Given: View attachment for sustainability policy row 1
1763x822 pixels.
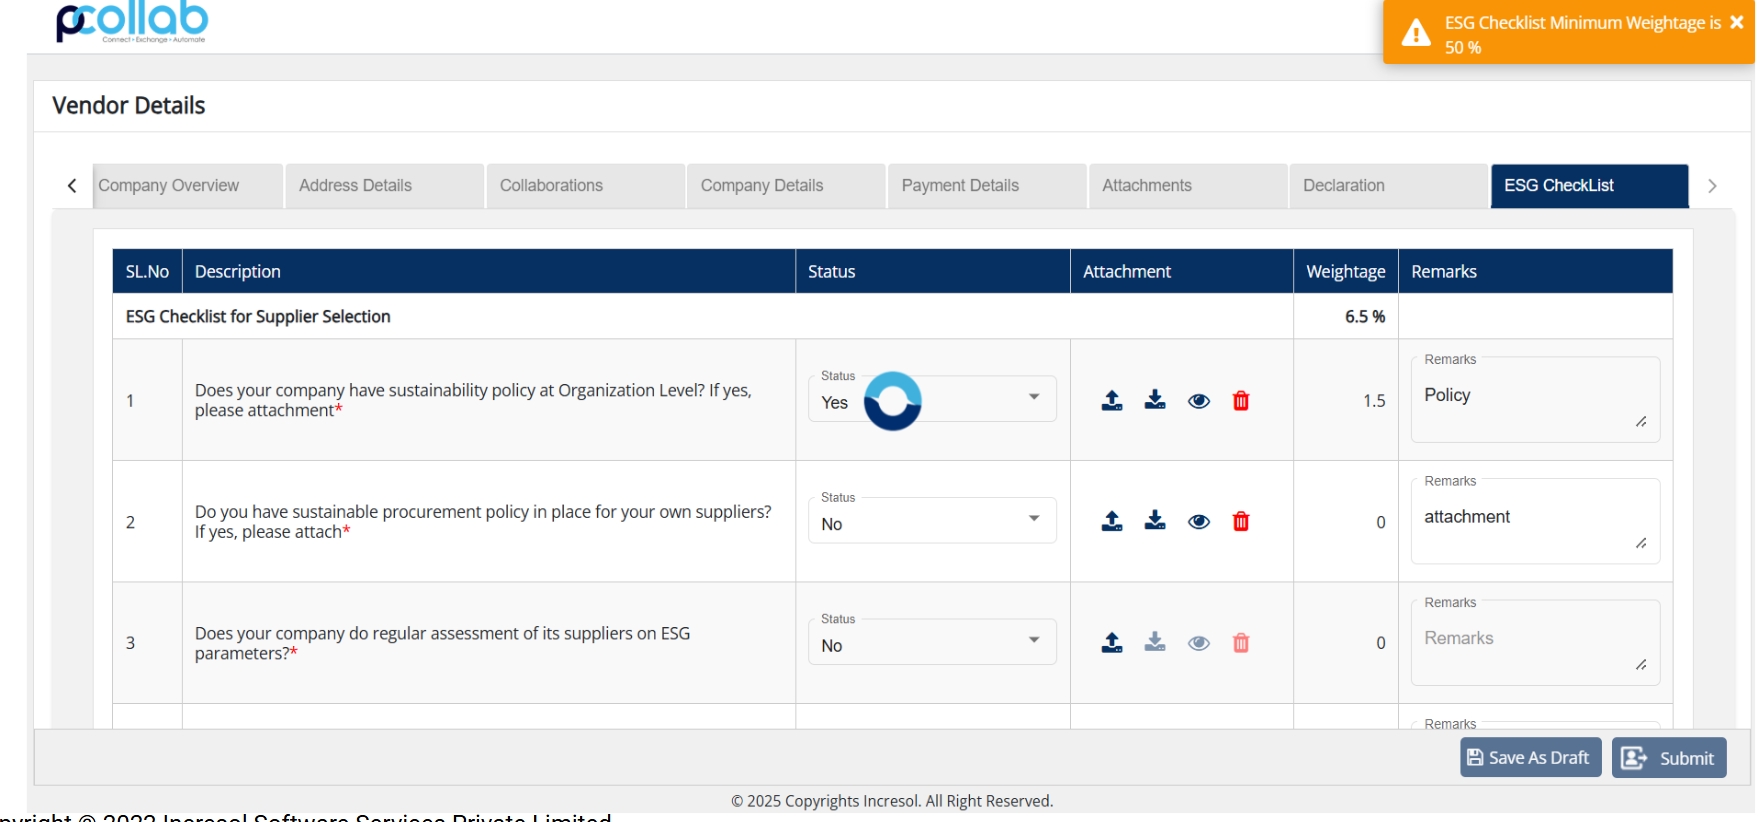Looking at the screenshot, I should click(1199, 401).
